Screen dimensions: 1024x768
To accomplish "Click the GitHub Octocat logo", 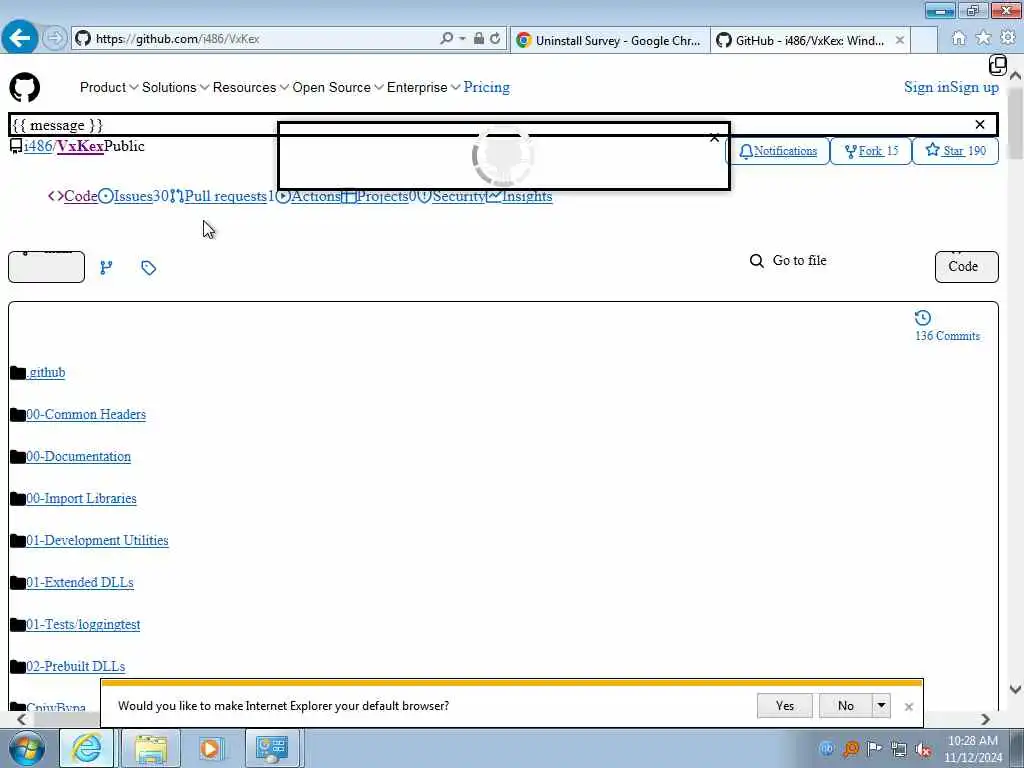I will (25, 88).
